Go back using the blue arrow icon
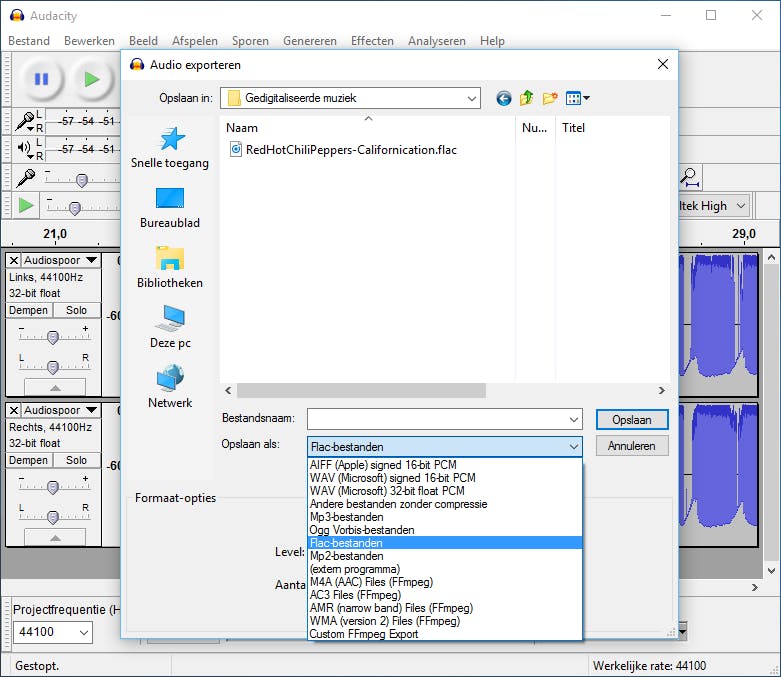Screen dimensions: 781x677 (504, 98)
